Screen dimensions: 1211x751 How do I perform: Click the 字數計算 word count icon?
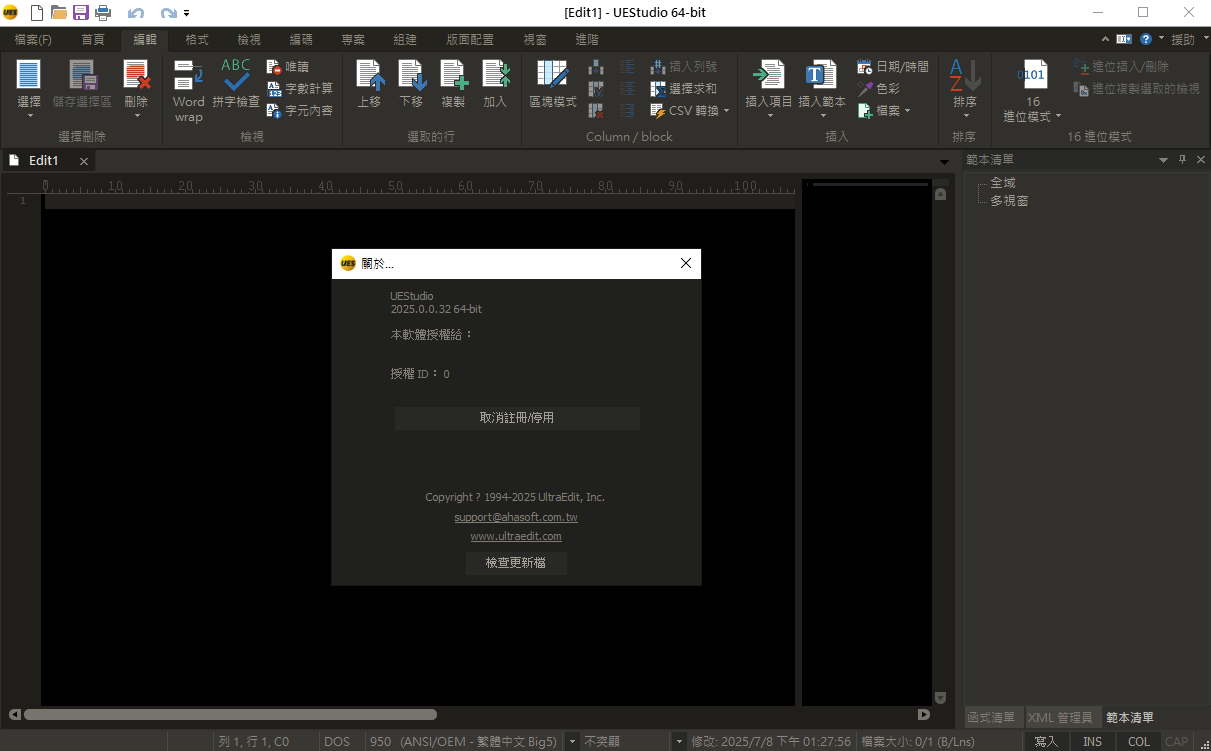click(x=300, y=89)
